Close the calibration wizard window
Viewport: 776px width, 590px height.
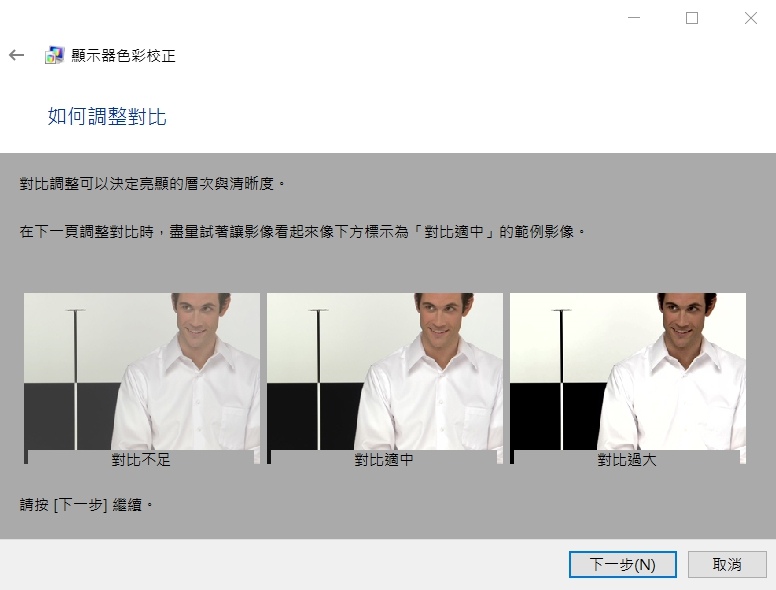[750, 18]
